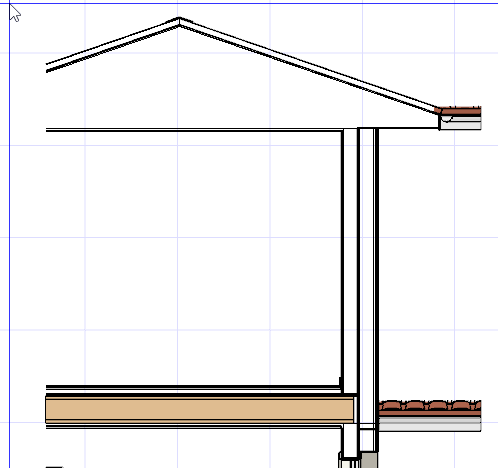Select the ceiling lining under the timber beam
The height and width of the screenshot is (468, 498).
(193, 426)
